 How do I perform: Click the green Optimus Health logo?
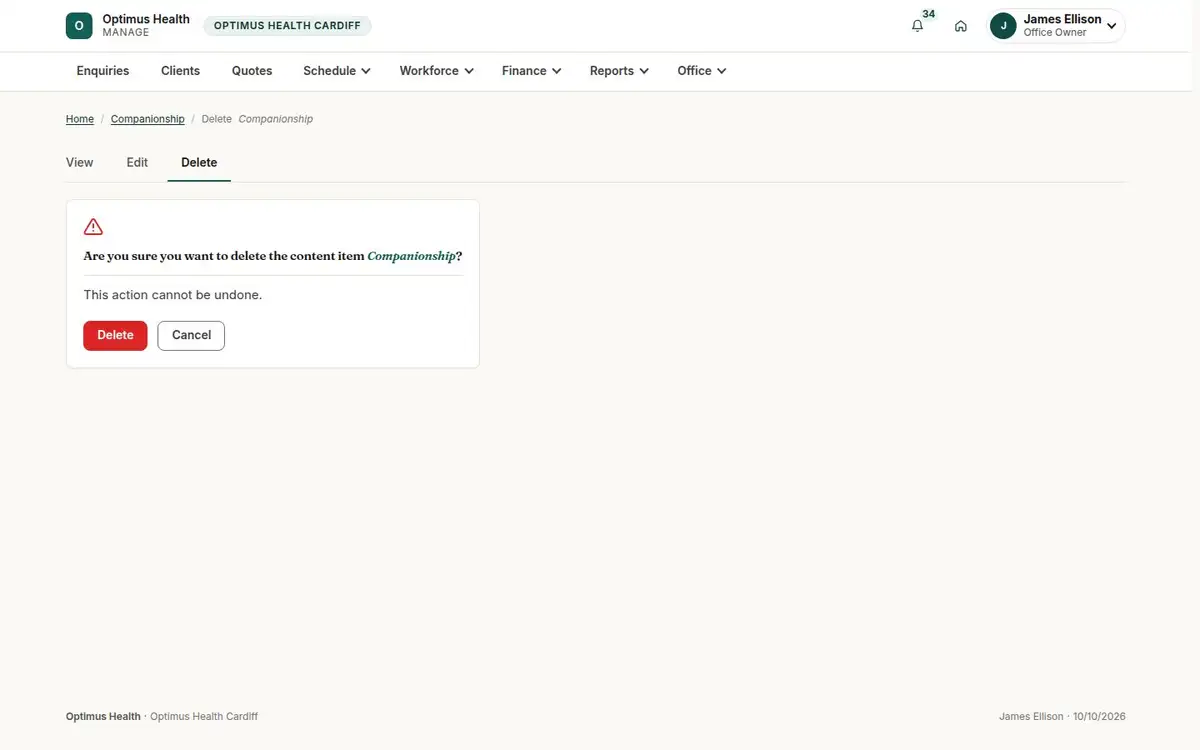[79, 26]
